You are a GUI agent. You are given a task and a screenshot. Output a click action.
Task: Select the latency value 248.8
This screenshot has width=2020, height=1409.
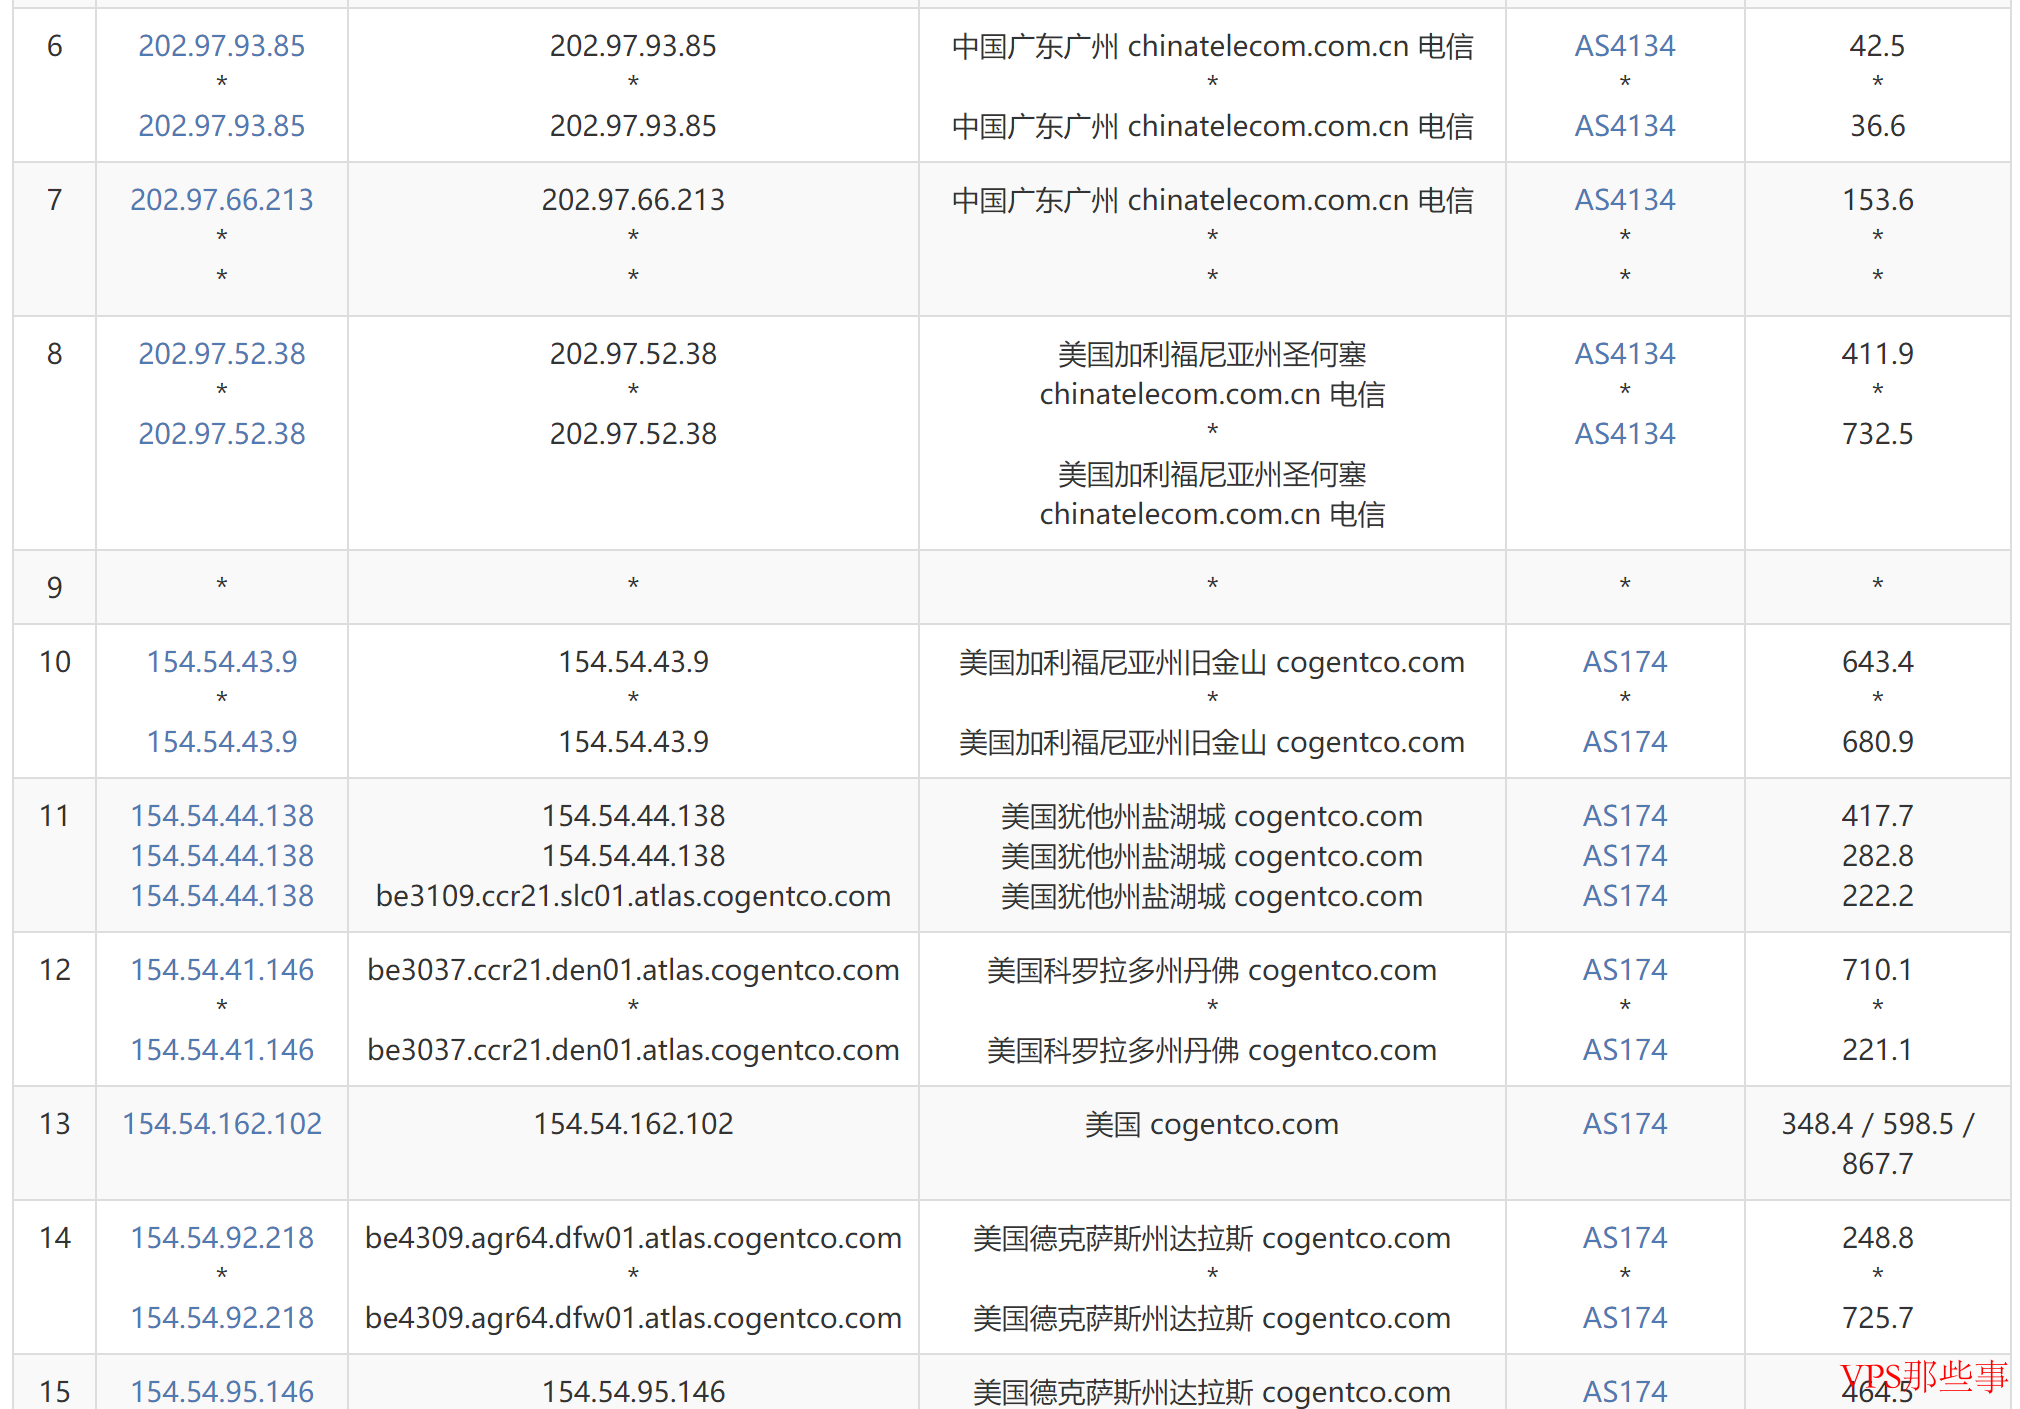1877,1238
